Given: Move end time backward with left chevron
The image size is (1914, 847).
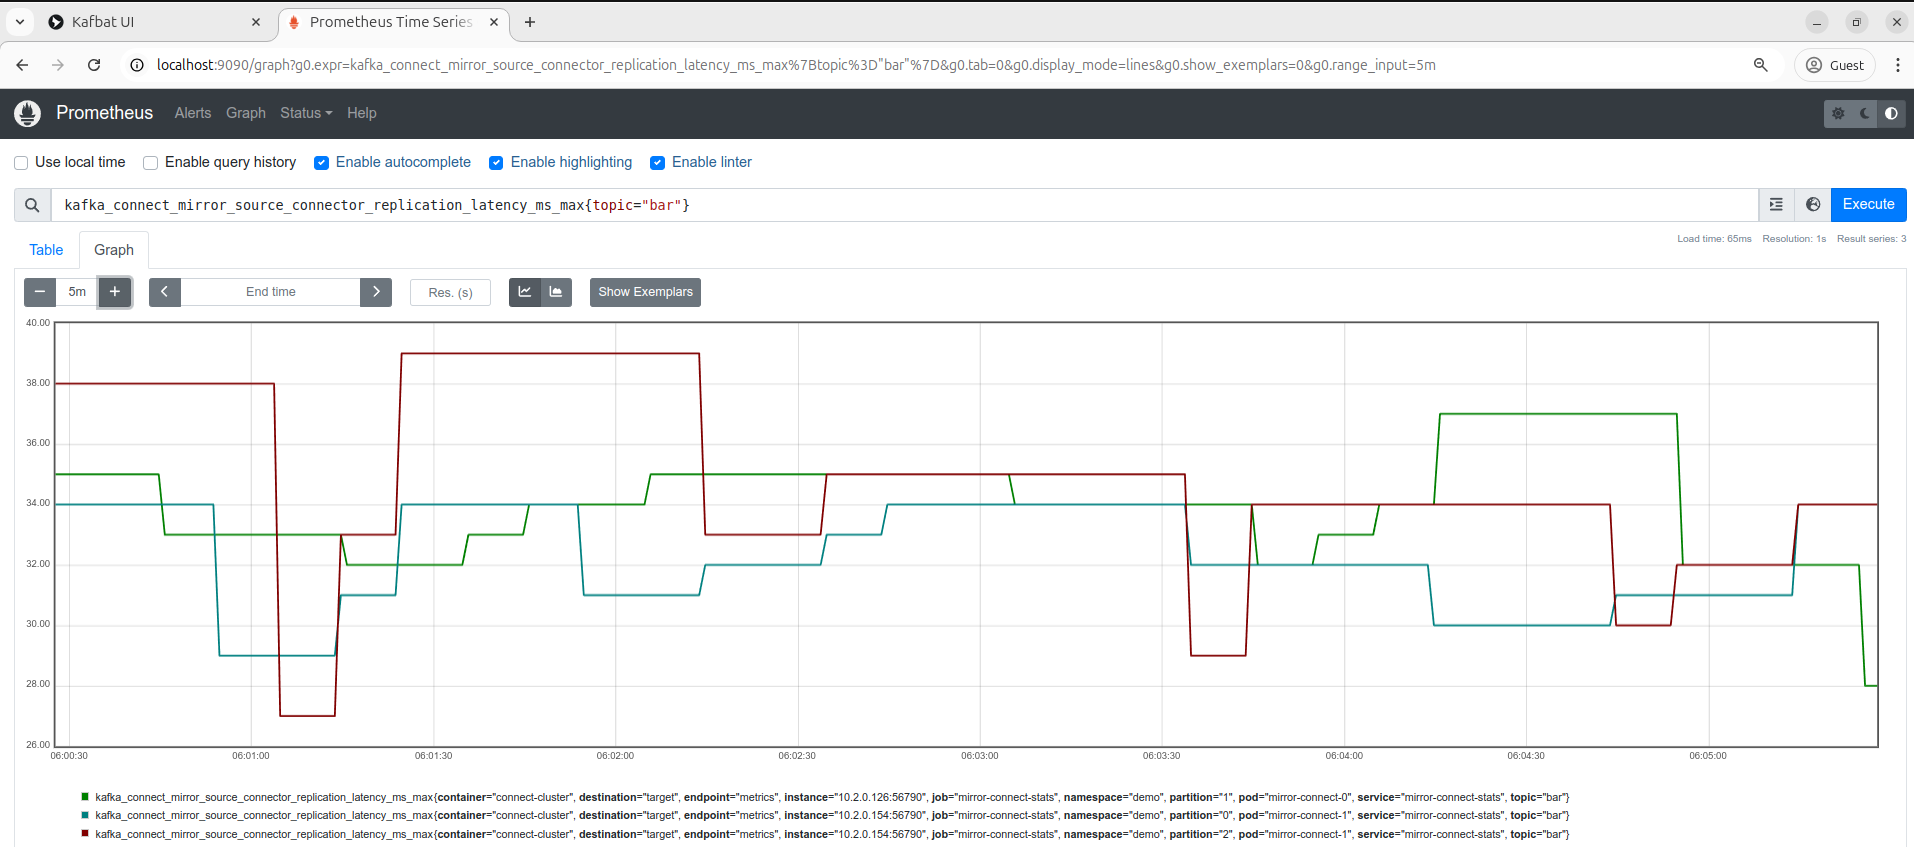Looking at the screenshot, I should [x=165, y=292].
